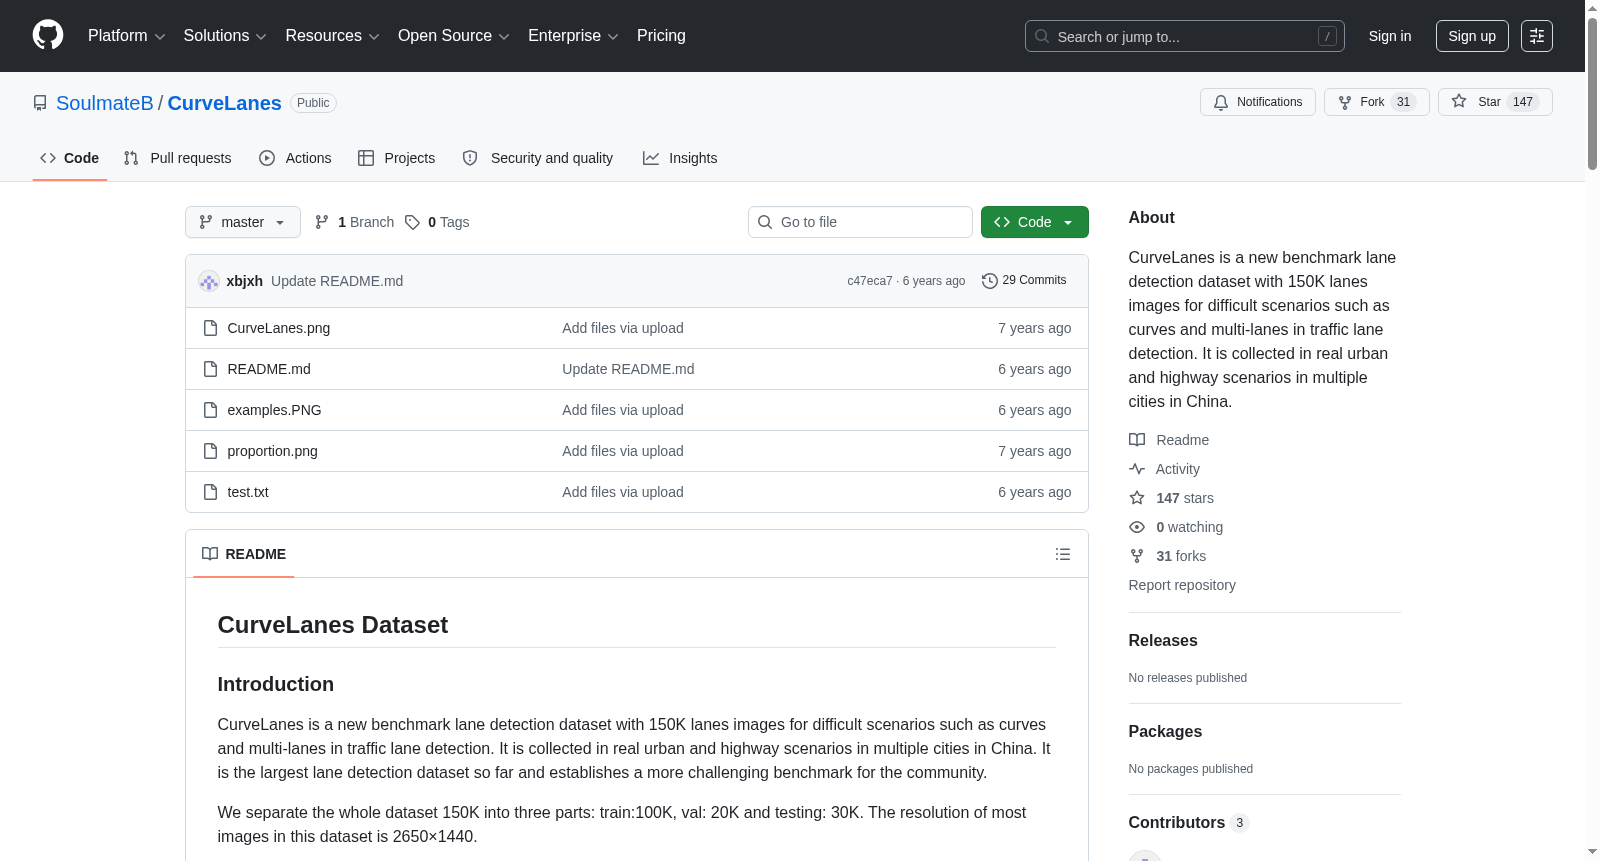Expand the Enterprise menu

[x=573, y=36]
